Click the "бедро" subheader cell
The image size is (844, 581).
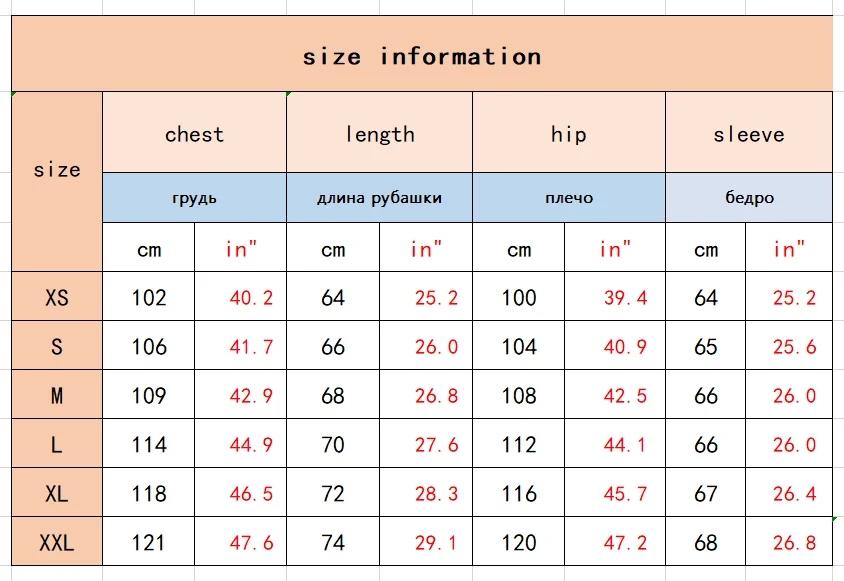pos(749,198)
